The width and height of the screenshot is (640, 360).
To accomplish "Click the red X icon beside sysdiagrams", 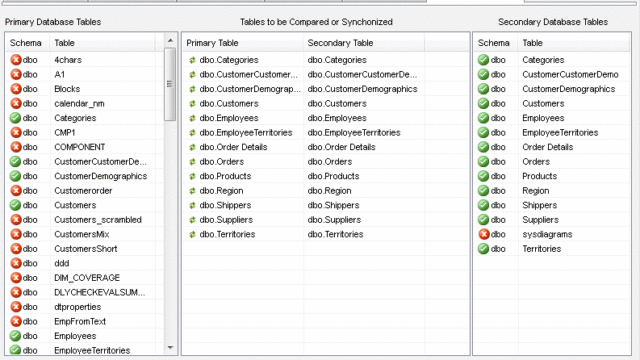I will 484,234.
